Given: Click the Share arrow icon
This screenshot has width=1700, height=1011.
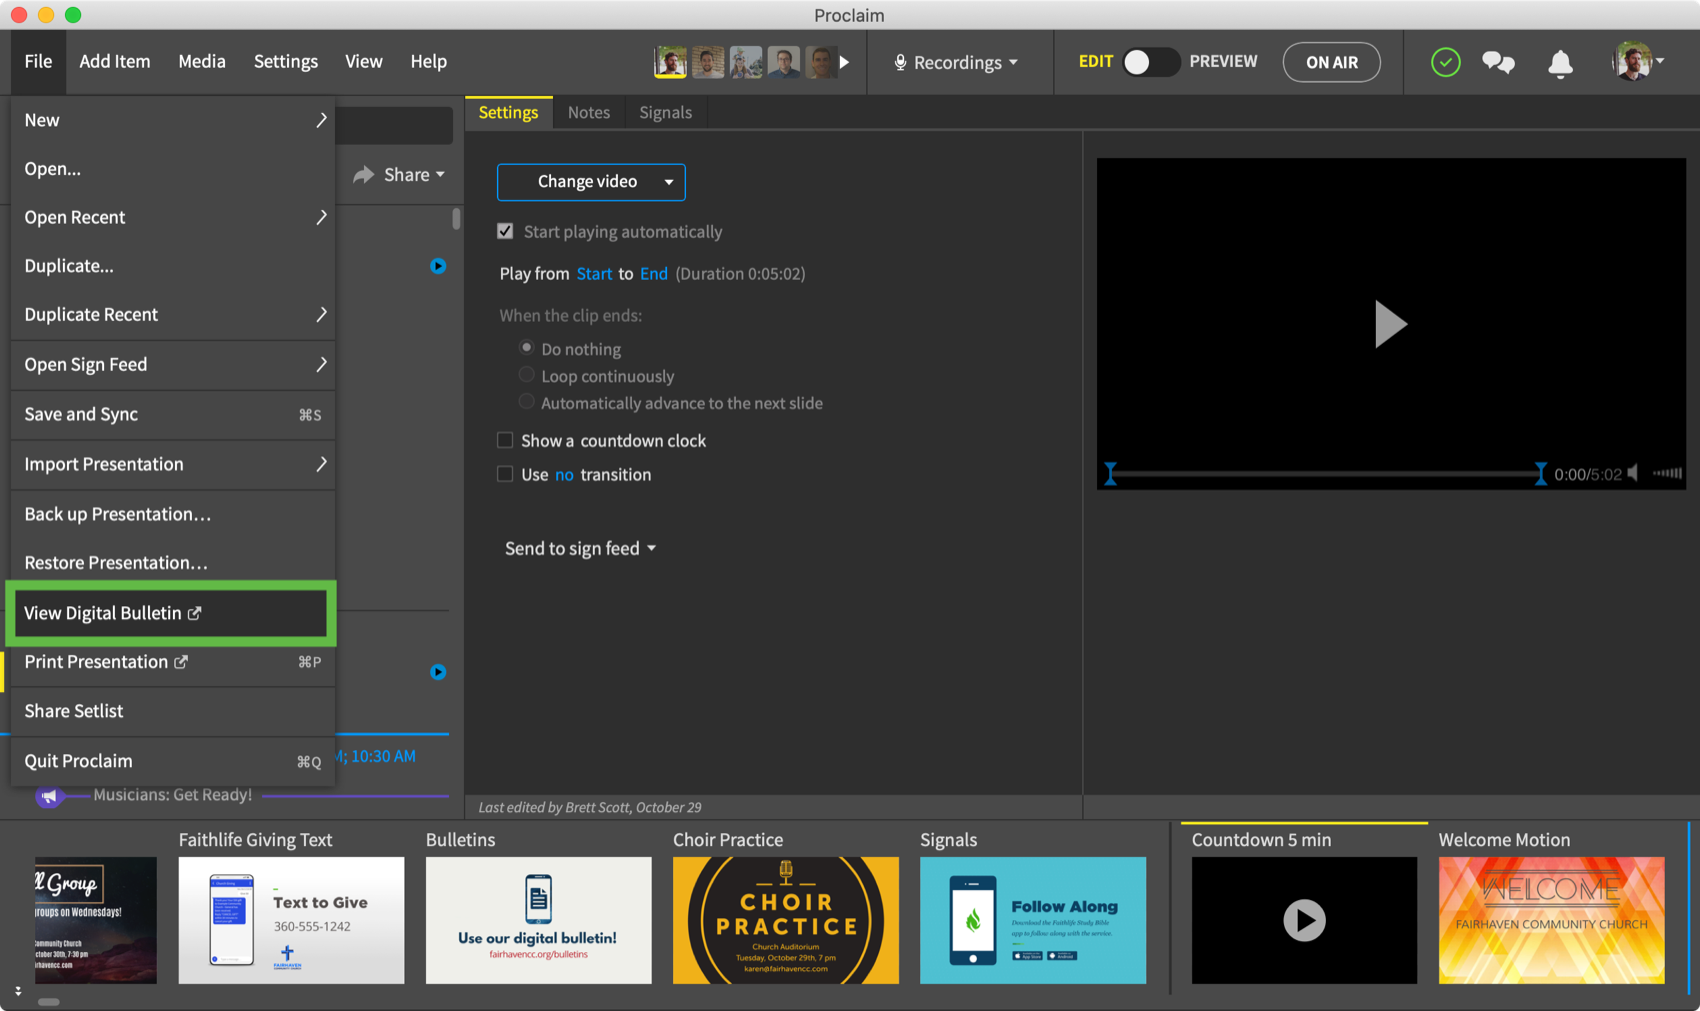Looking at the screenshot, I should tap(364, 174).
